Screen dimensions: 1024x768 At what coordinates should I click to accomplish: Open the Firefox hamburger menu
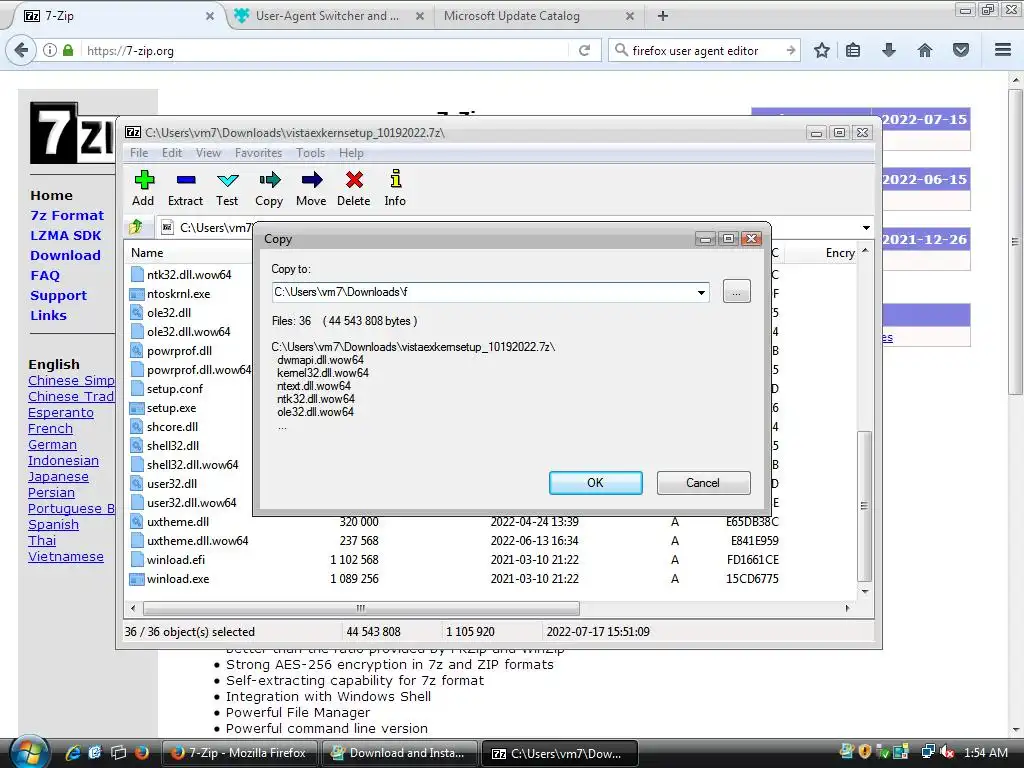[x=1003, y=50]
